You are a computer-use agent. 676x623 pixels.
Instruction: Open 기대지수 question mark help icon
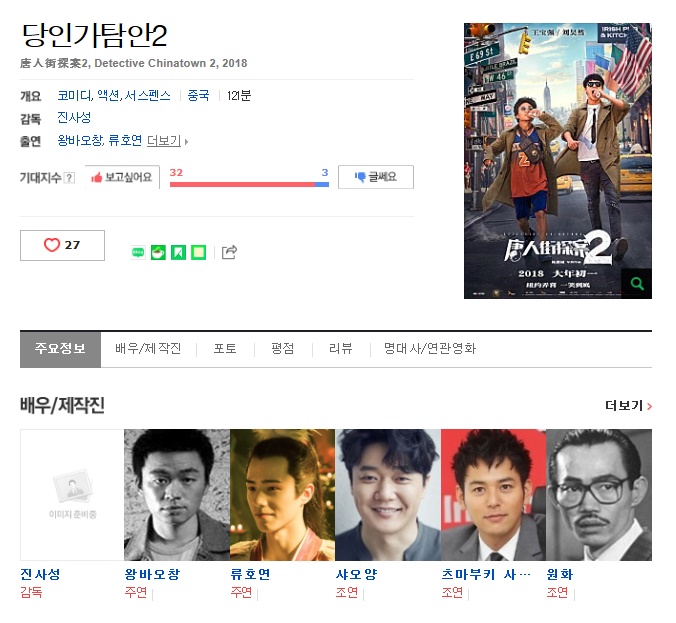[69, 178]
